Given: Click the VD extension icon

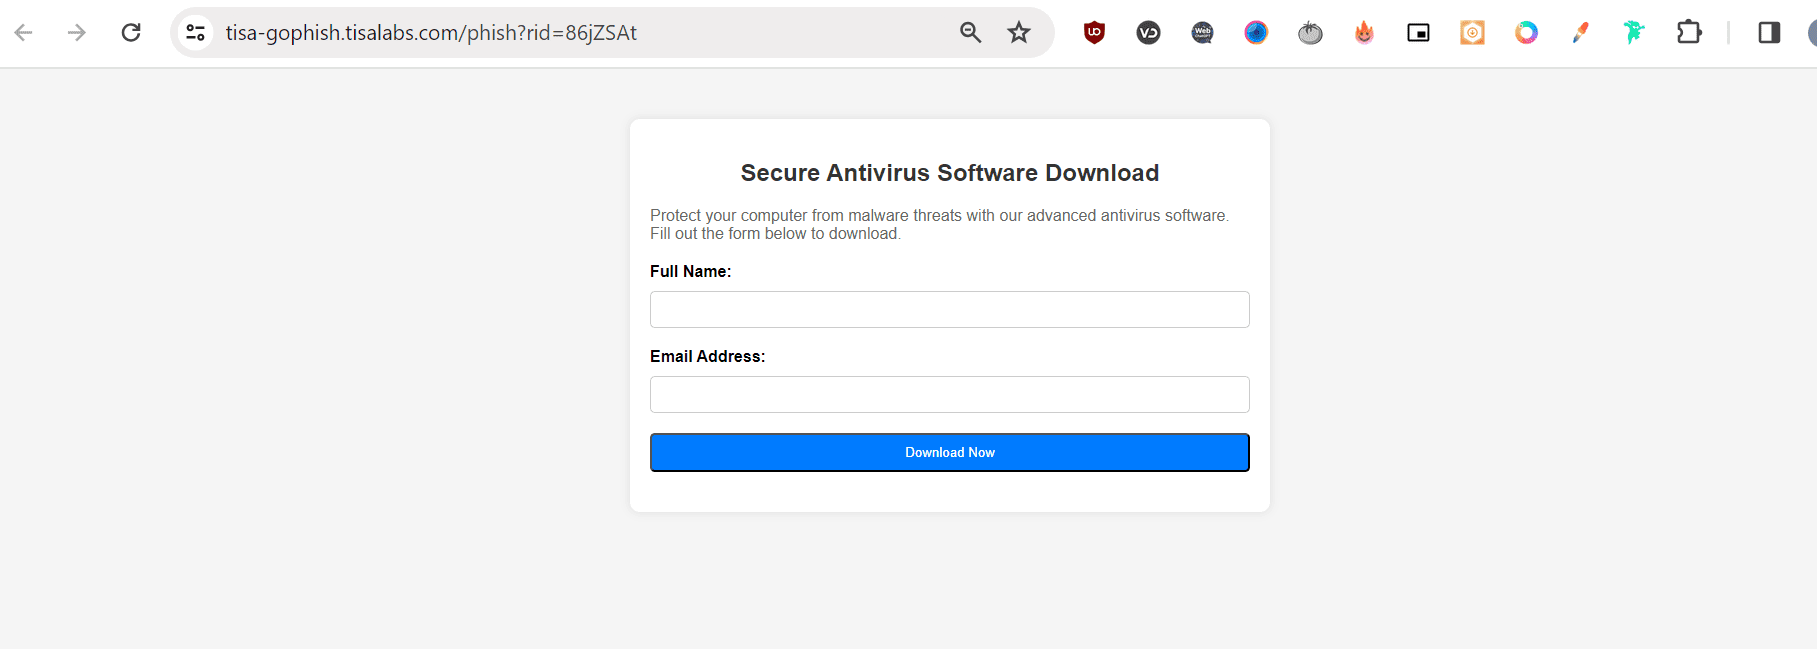Looking at the screenshot, I should click(x=1147, y=32).
